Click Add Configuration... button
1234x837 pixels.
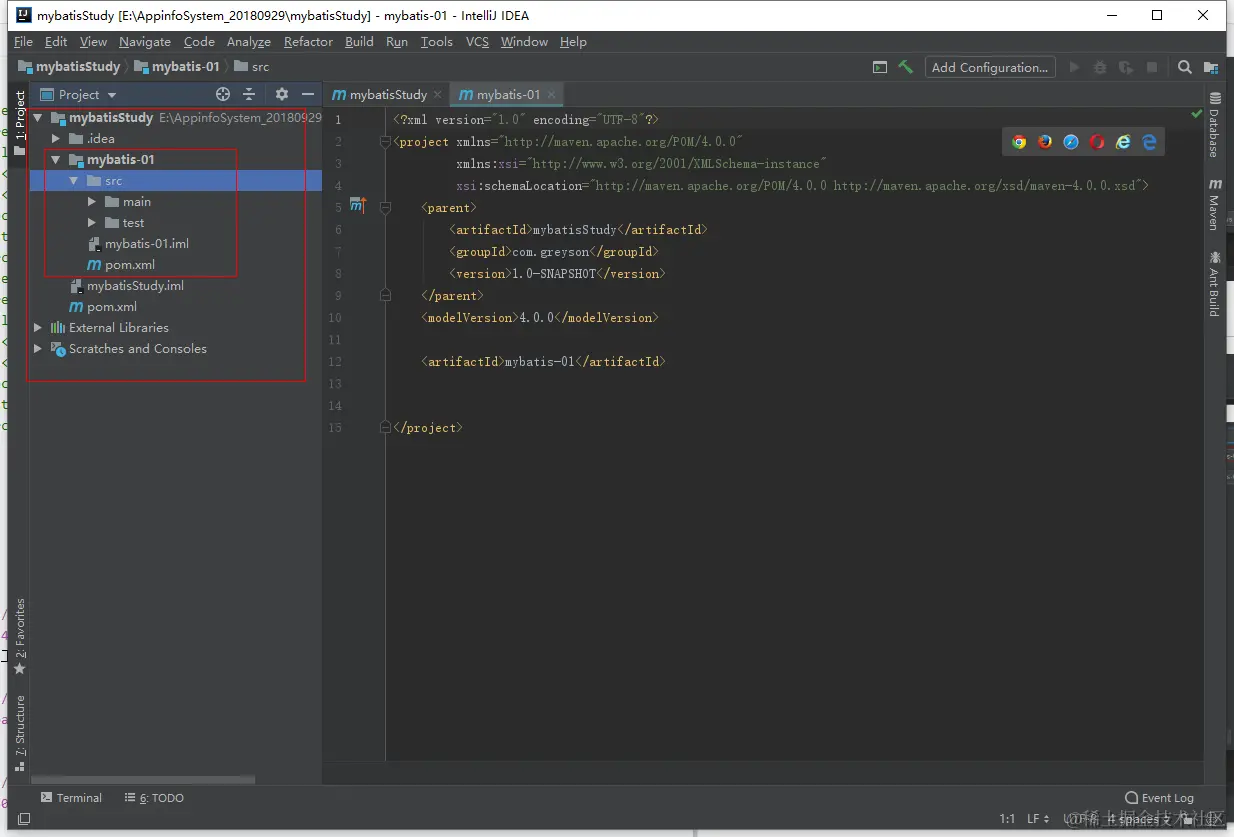(989, 67)
